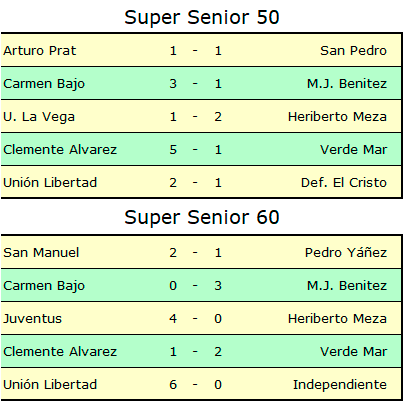Select Juventus team name
Screen dimensions: 403x401
click(x=32, y=319)
